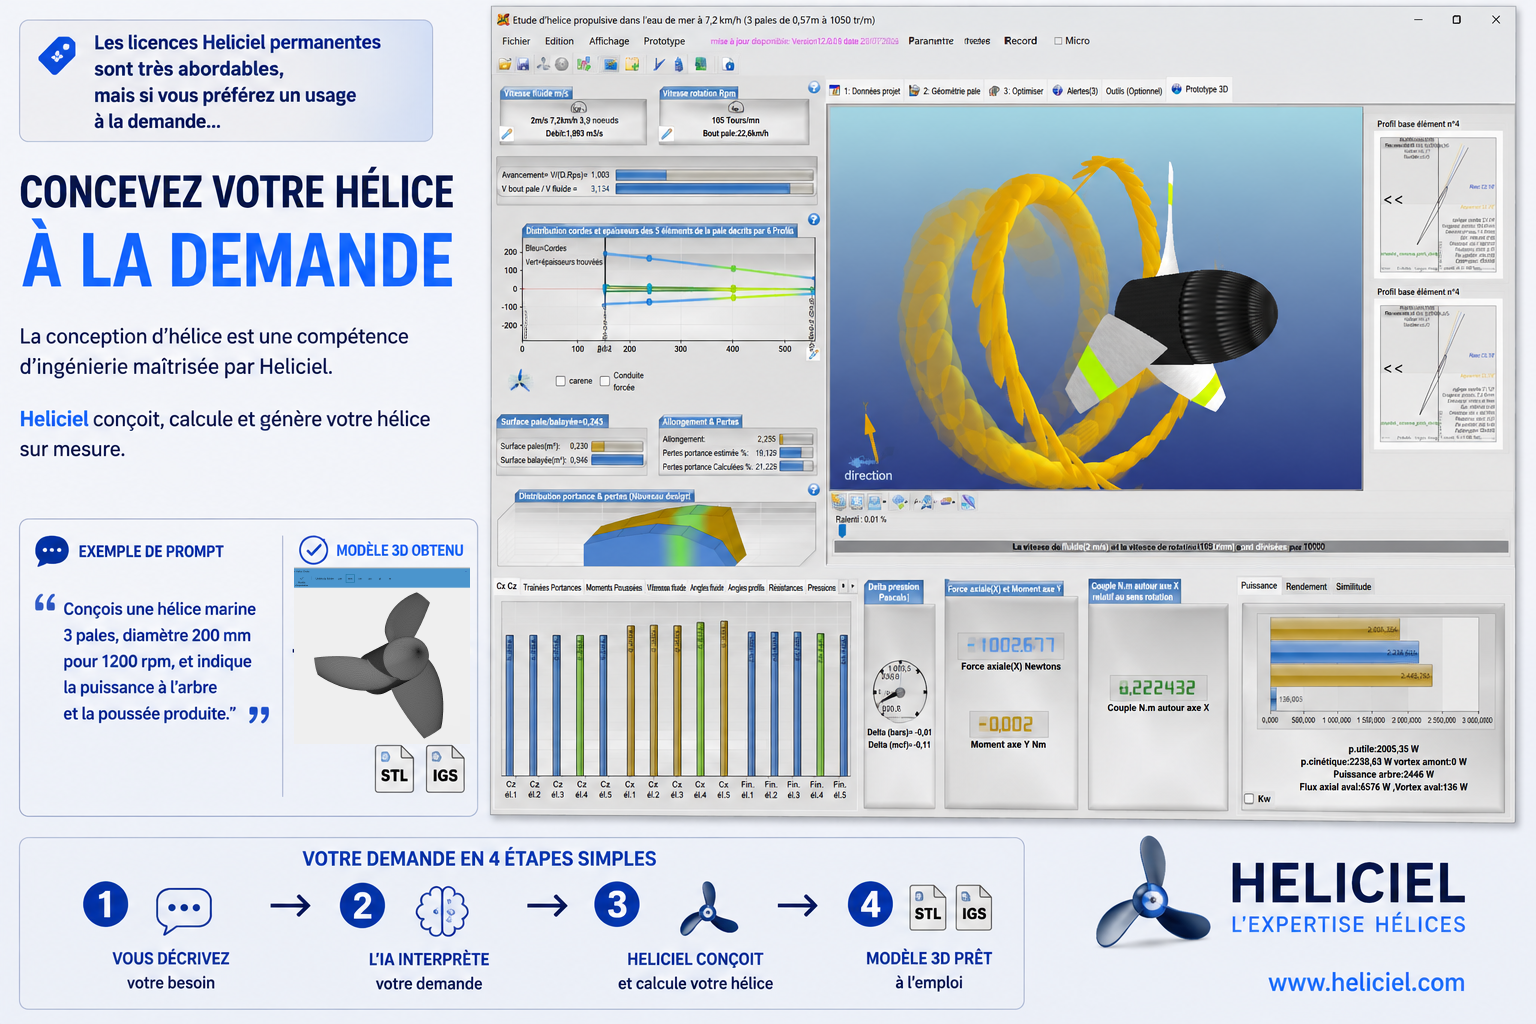Click the IGS file icon under Modèle 3D obtenu

[445, 769]
